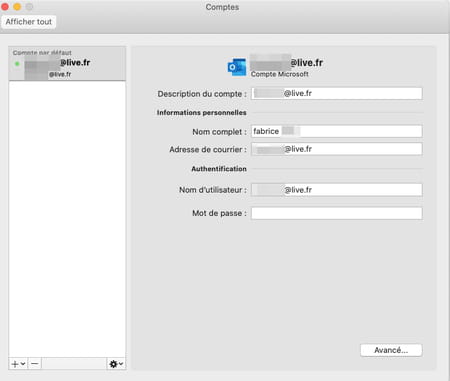Select the @live.fr account in sidebar
The height and width of the screenshot is (381, 450).
coord(67,64)
